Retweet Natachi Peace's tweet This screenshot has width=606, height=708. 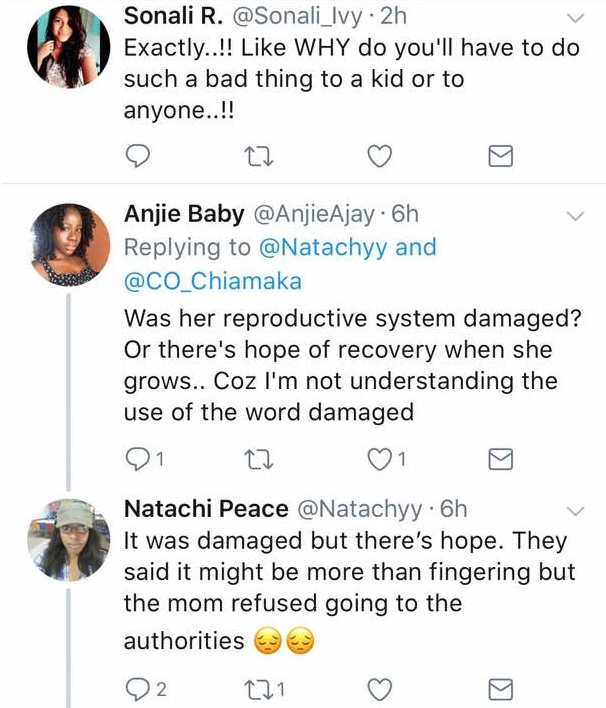click(x=260, y=687)
